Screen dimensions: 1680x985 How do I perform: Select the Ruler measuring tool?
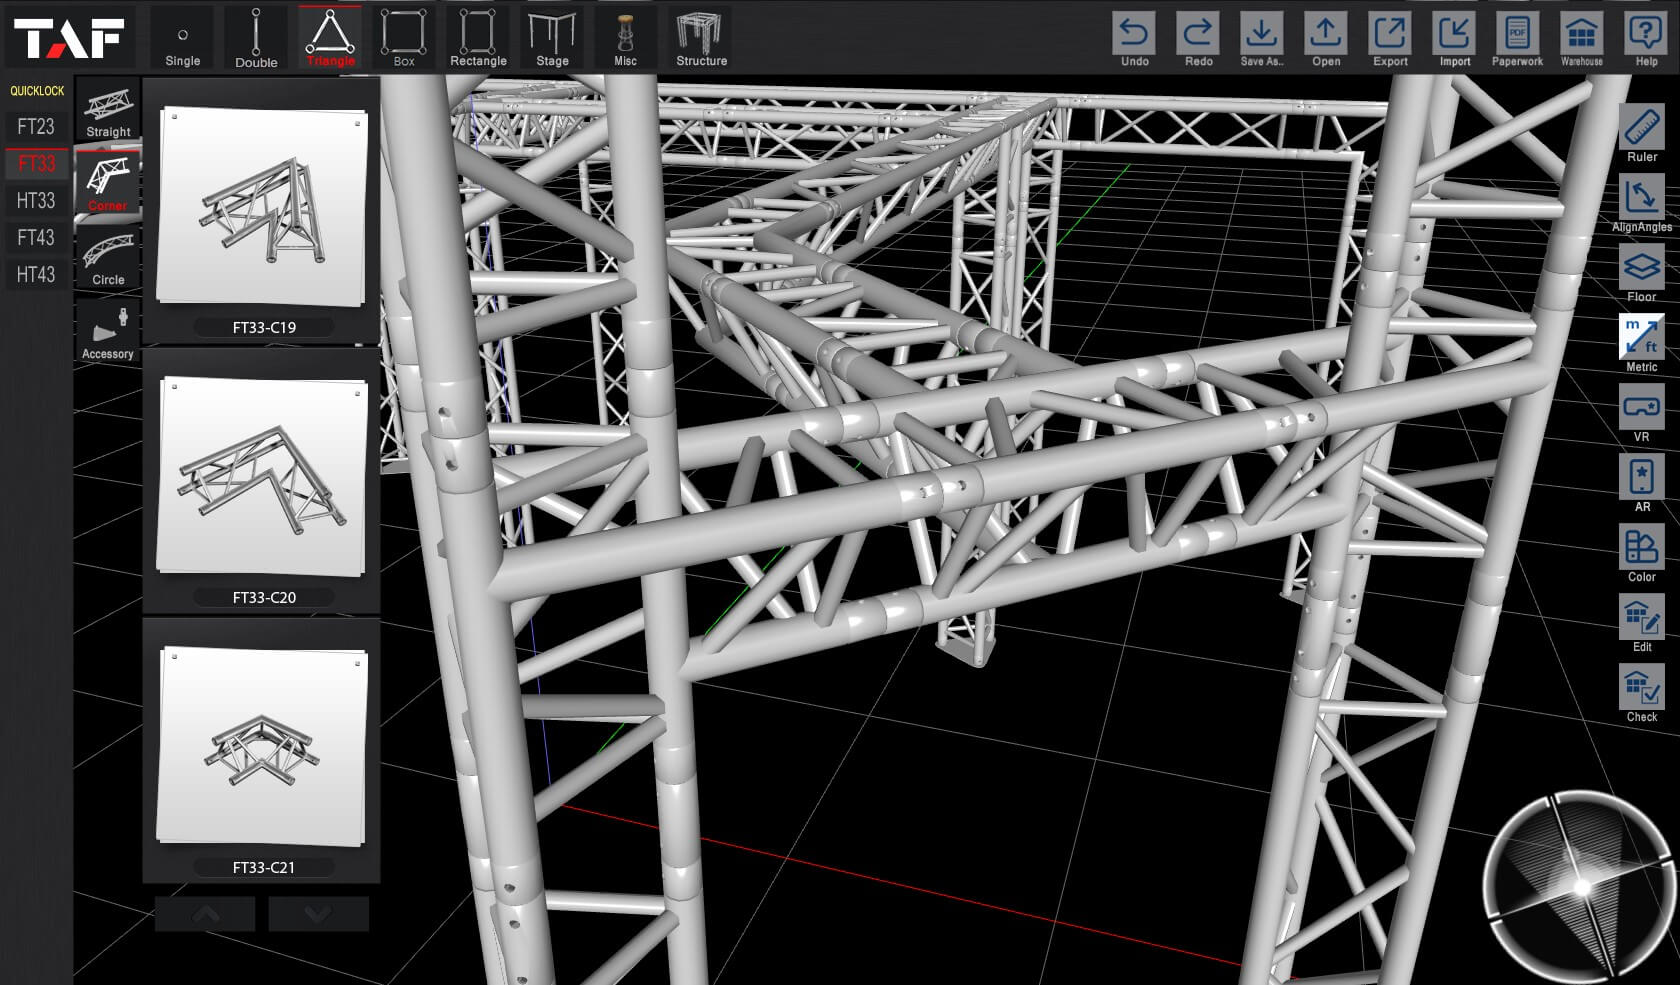1641,135
